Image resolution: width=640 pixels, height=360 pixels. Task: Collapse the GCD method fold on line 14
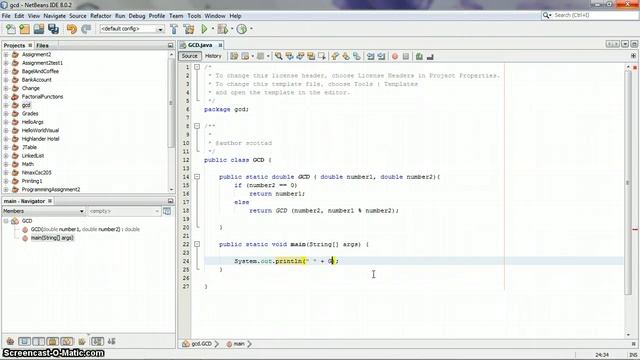click(197, 177)
